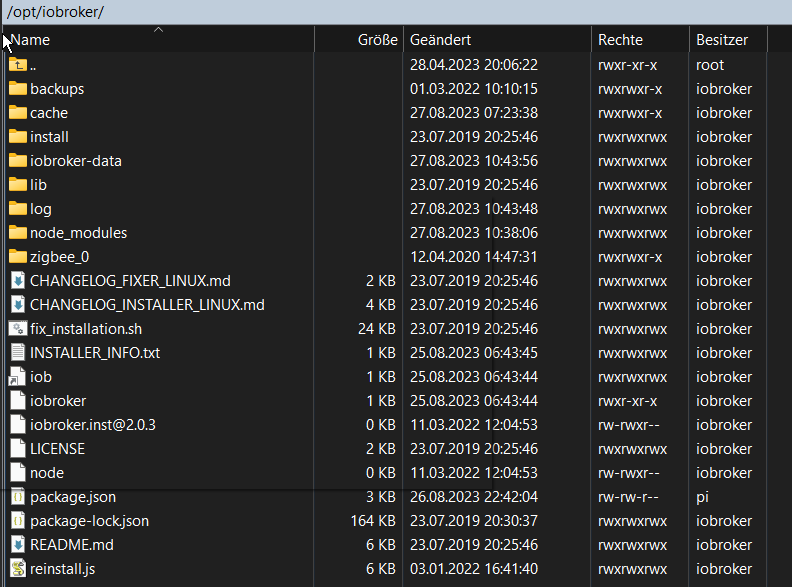Click the node file icon
This screenshot has width=792, height=587.
click(18, 473)
